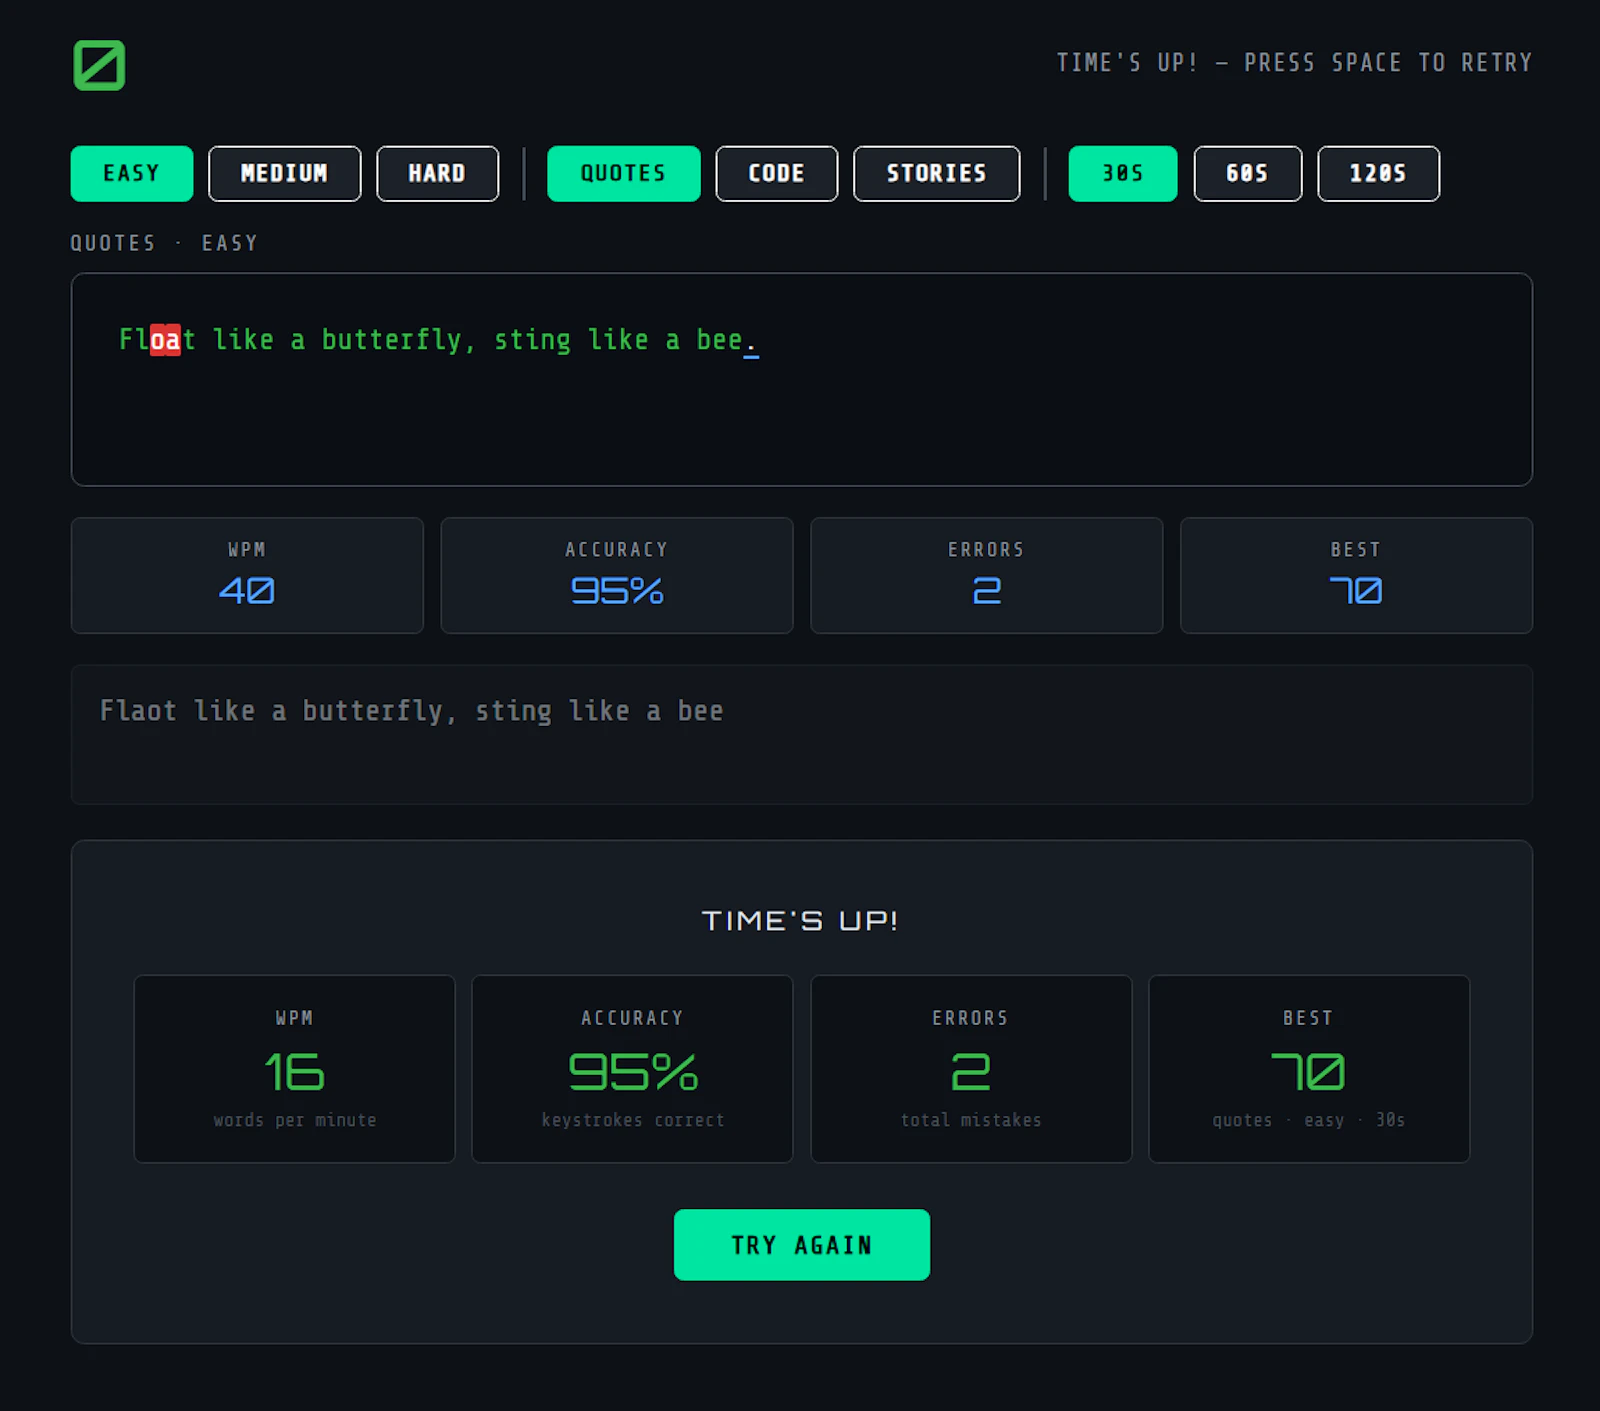
Task: Click the blue Errors 2 stat card
Action: [x=987, y=575]
